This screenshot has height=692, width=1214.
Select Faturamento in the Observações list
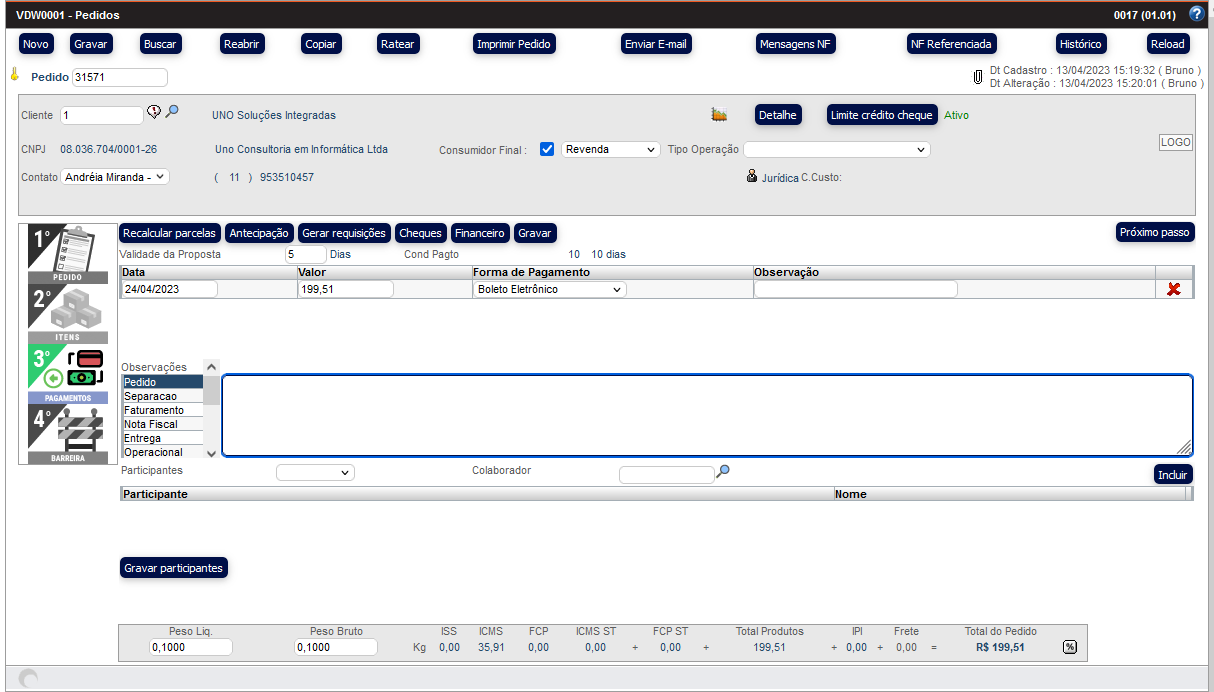[154, 410]
